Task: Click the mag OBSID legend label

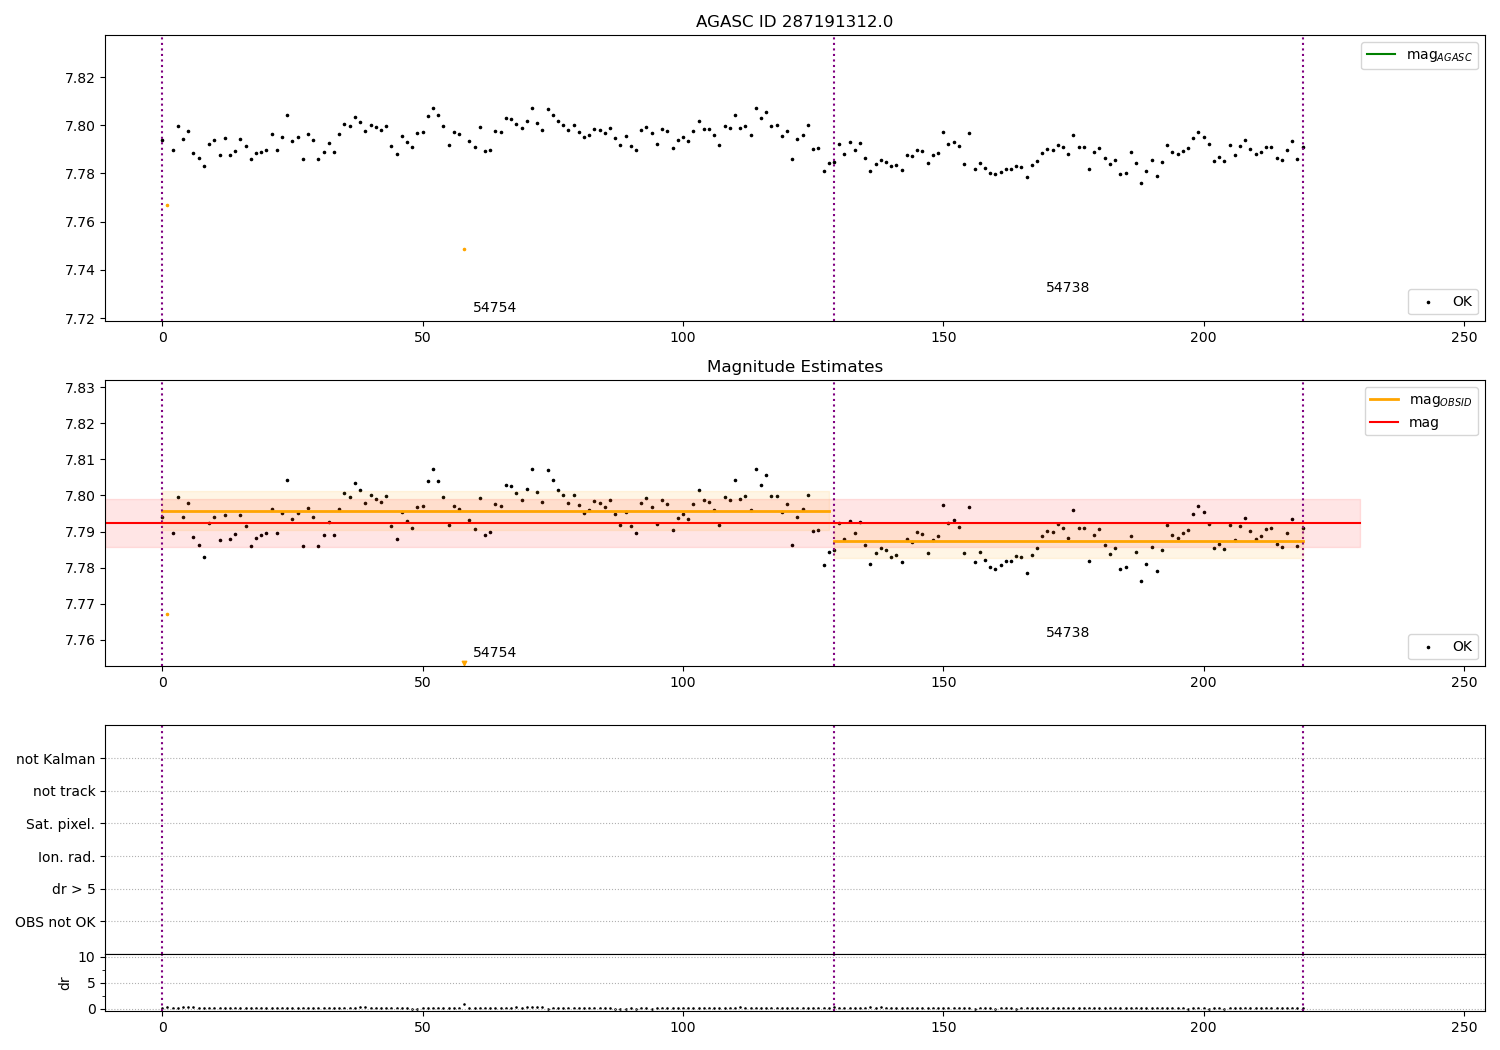Action: tap(1441, 400)
